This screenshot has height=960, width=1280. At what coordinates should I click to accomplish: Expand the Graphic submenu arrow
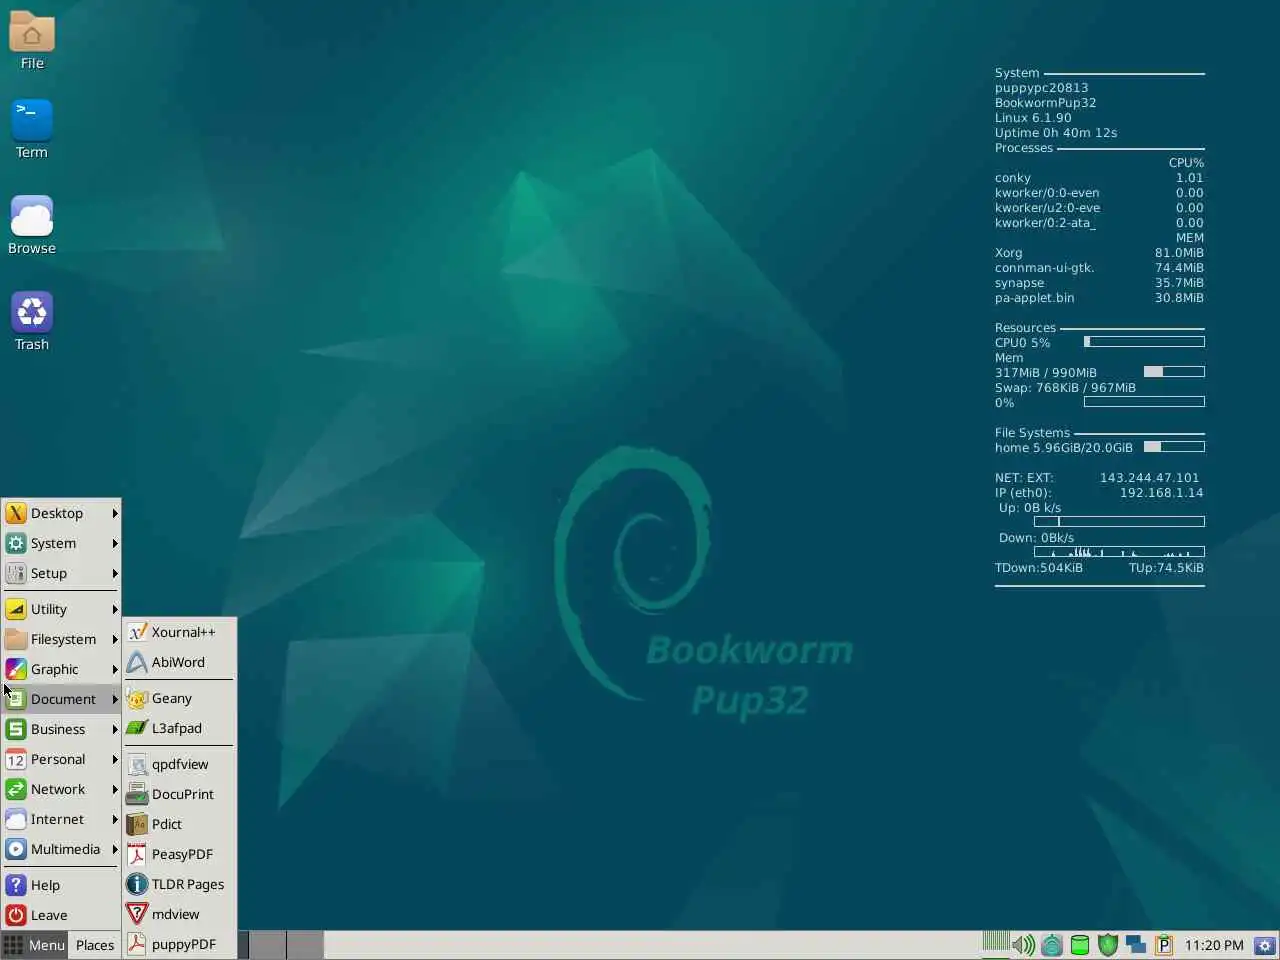(x=115, y=669)
